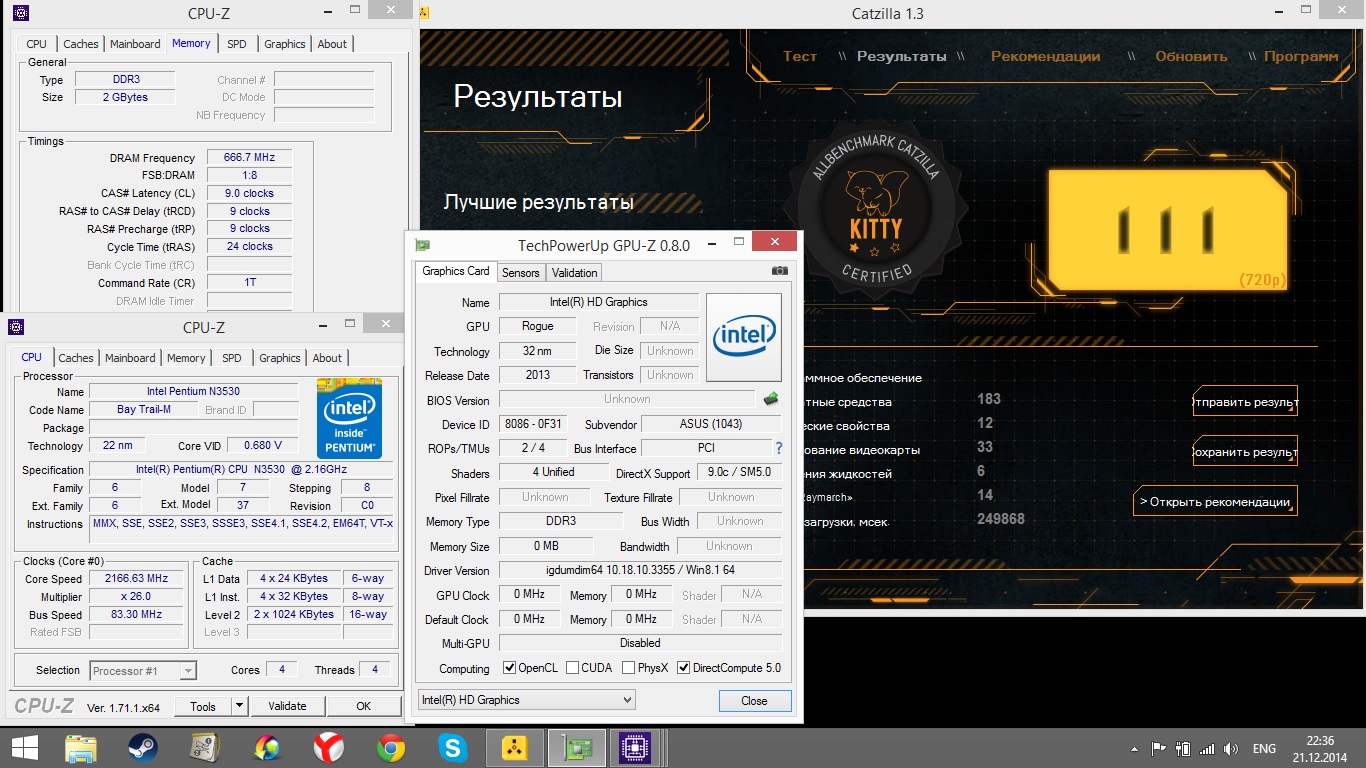Switch to Validation tab in GPU-Z
This screenshot has width=1366, height=768.
(574, 273)
